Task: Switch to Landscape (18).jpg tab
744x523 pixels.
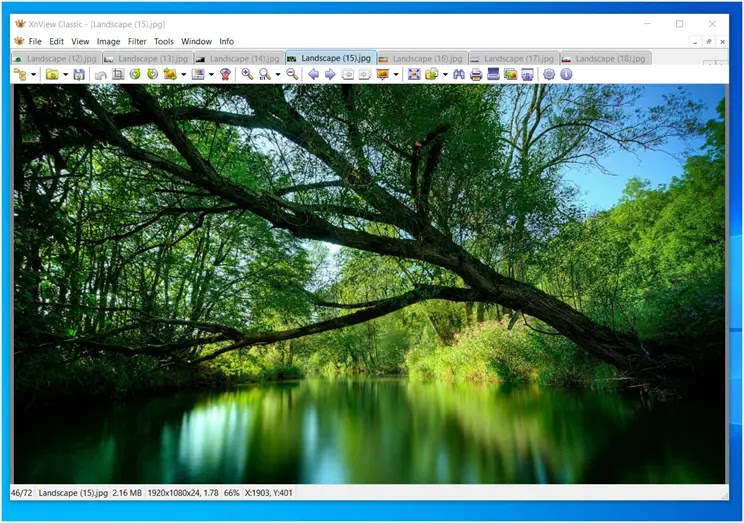Action: click(605, 59)
